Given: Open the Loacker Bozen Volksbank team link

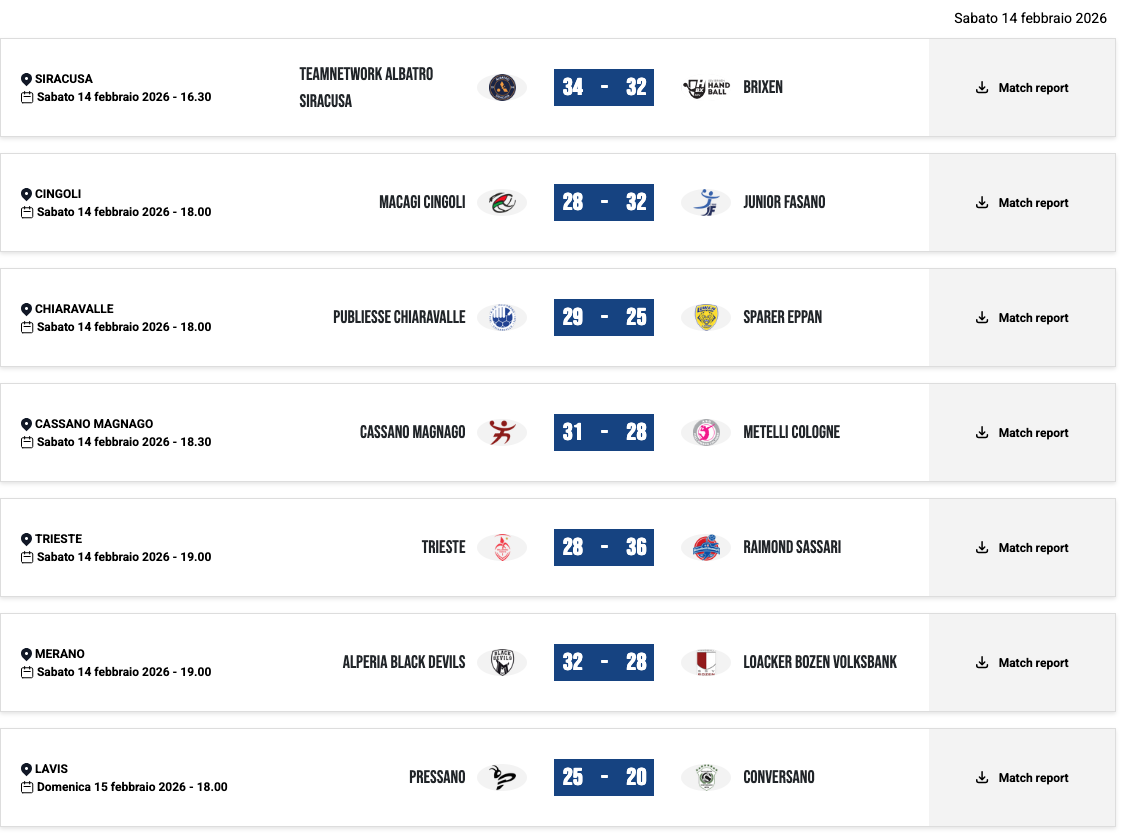Looking at the screenshot, I should pos(820,662).
